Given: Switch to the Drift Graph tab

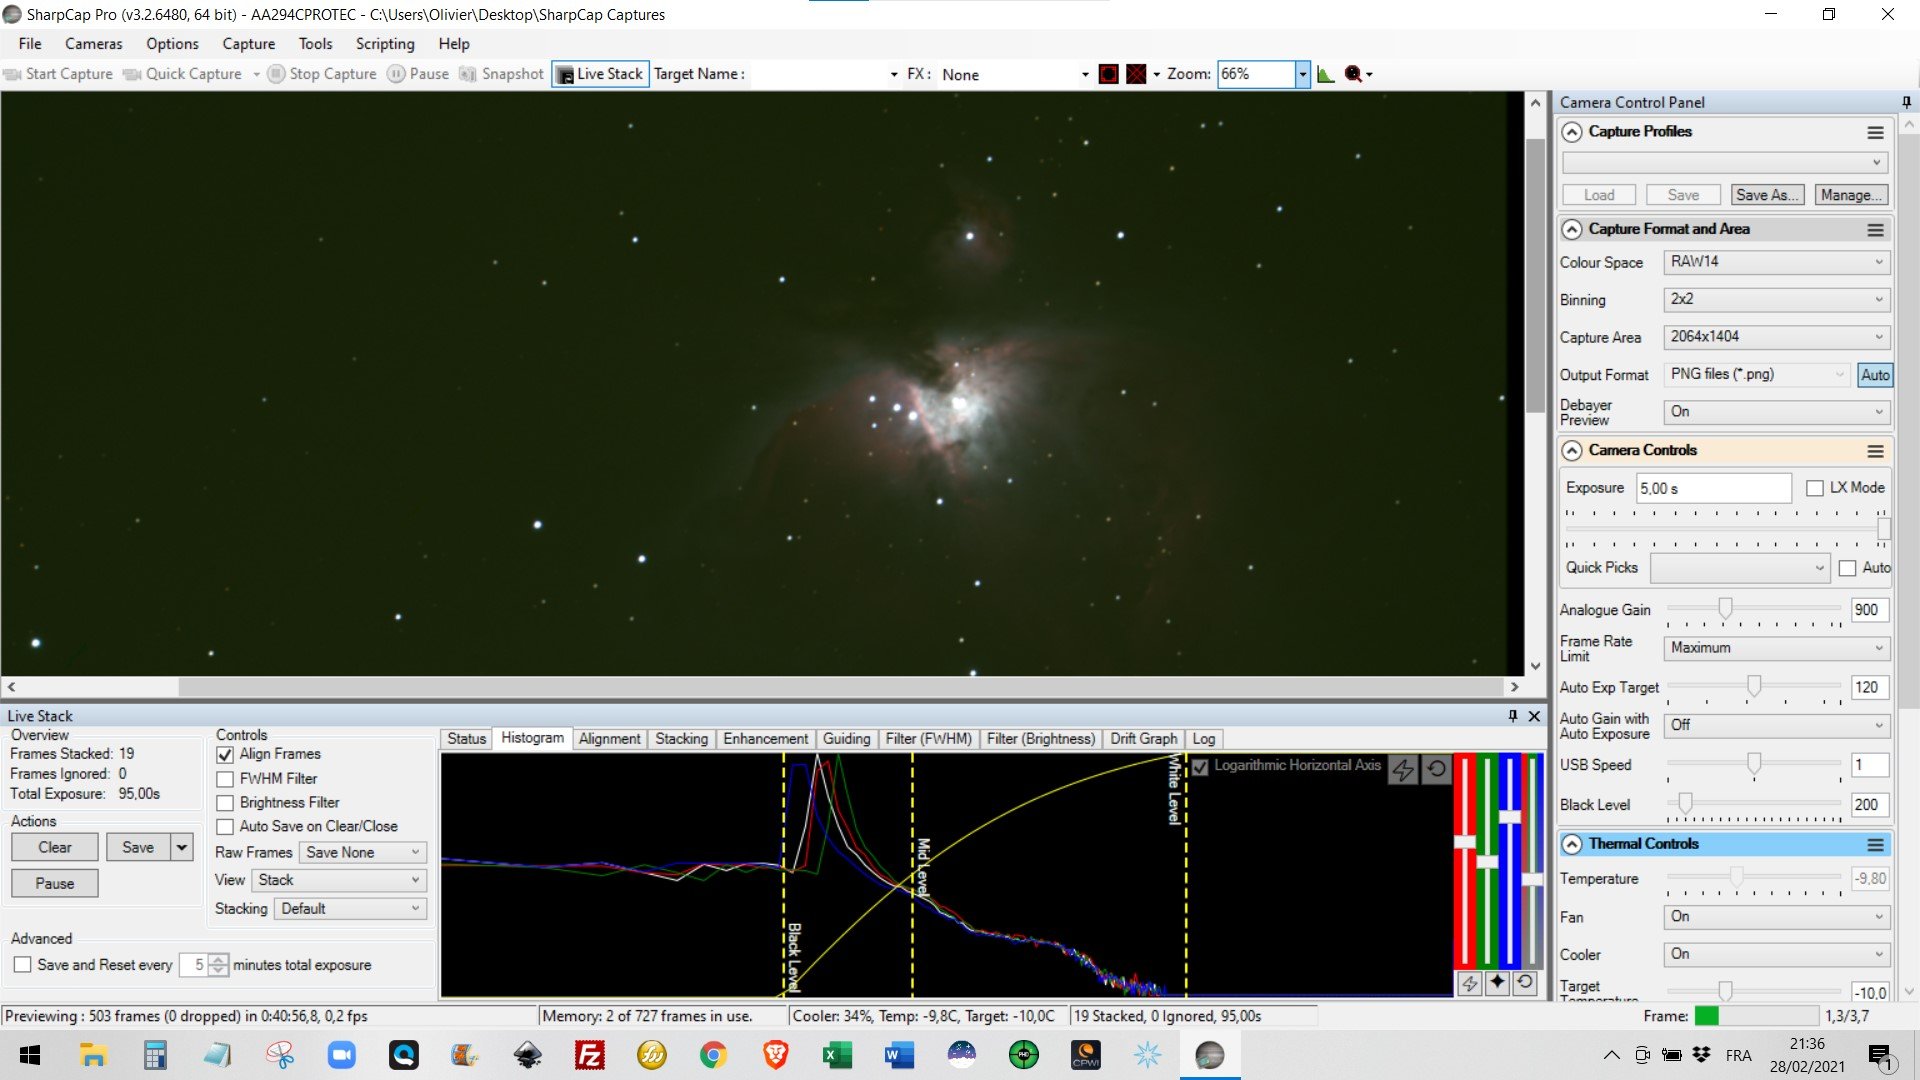Looking at the screenshot, I should pos(1143,739).
